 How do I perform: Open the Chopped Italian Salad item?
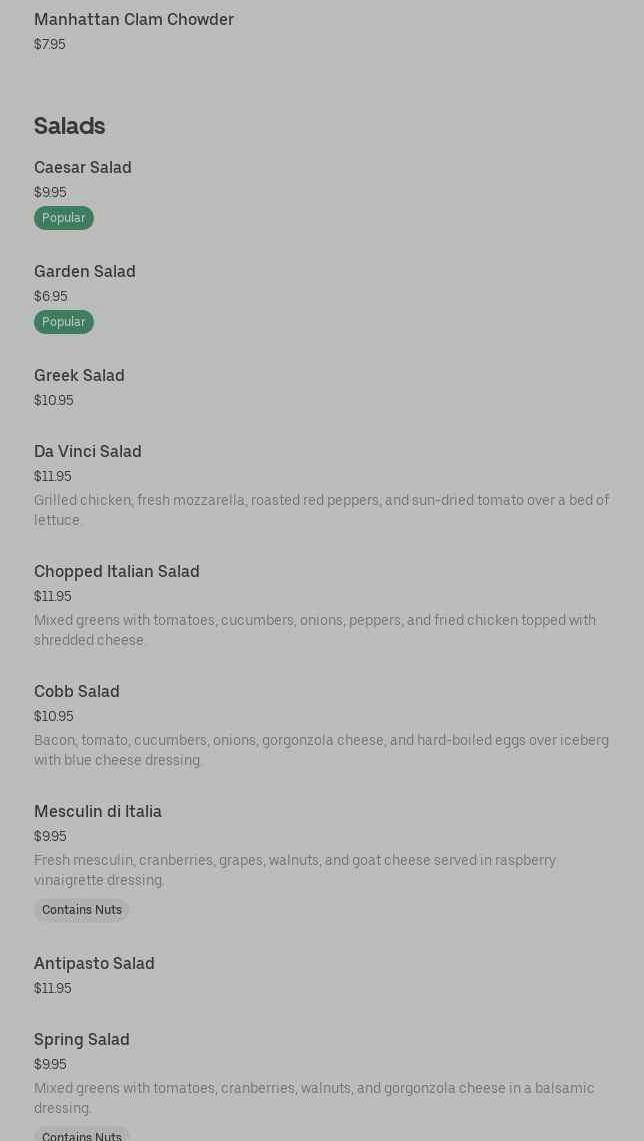[117, 572]
